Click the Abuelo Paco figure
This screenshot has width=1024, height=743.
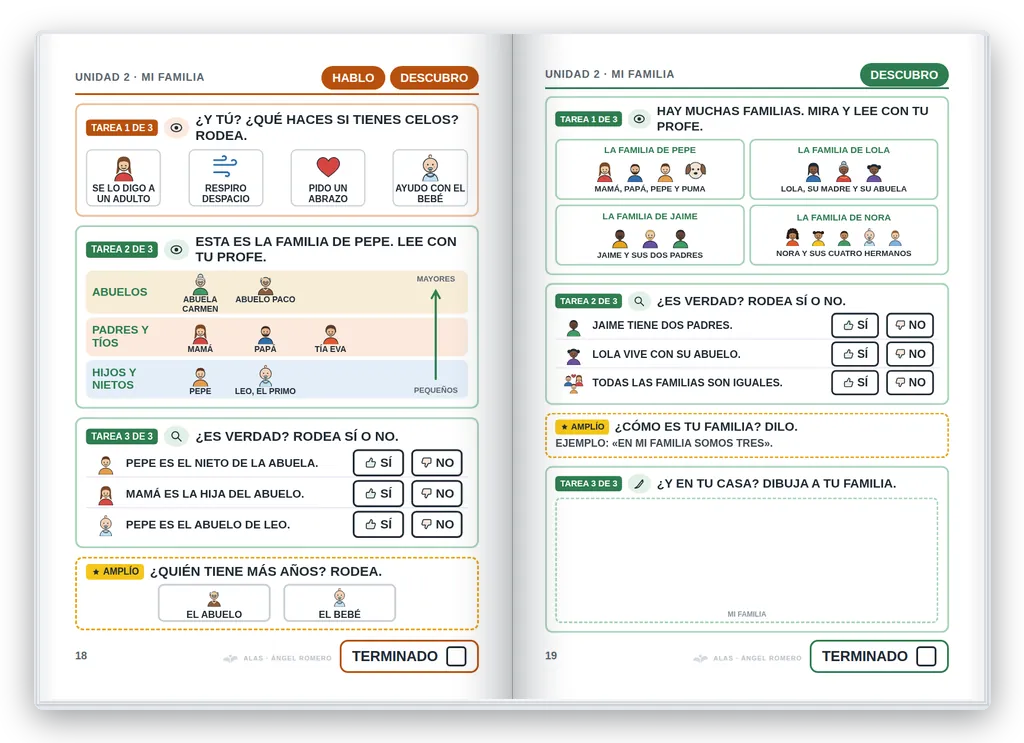[265, 285]
